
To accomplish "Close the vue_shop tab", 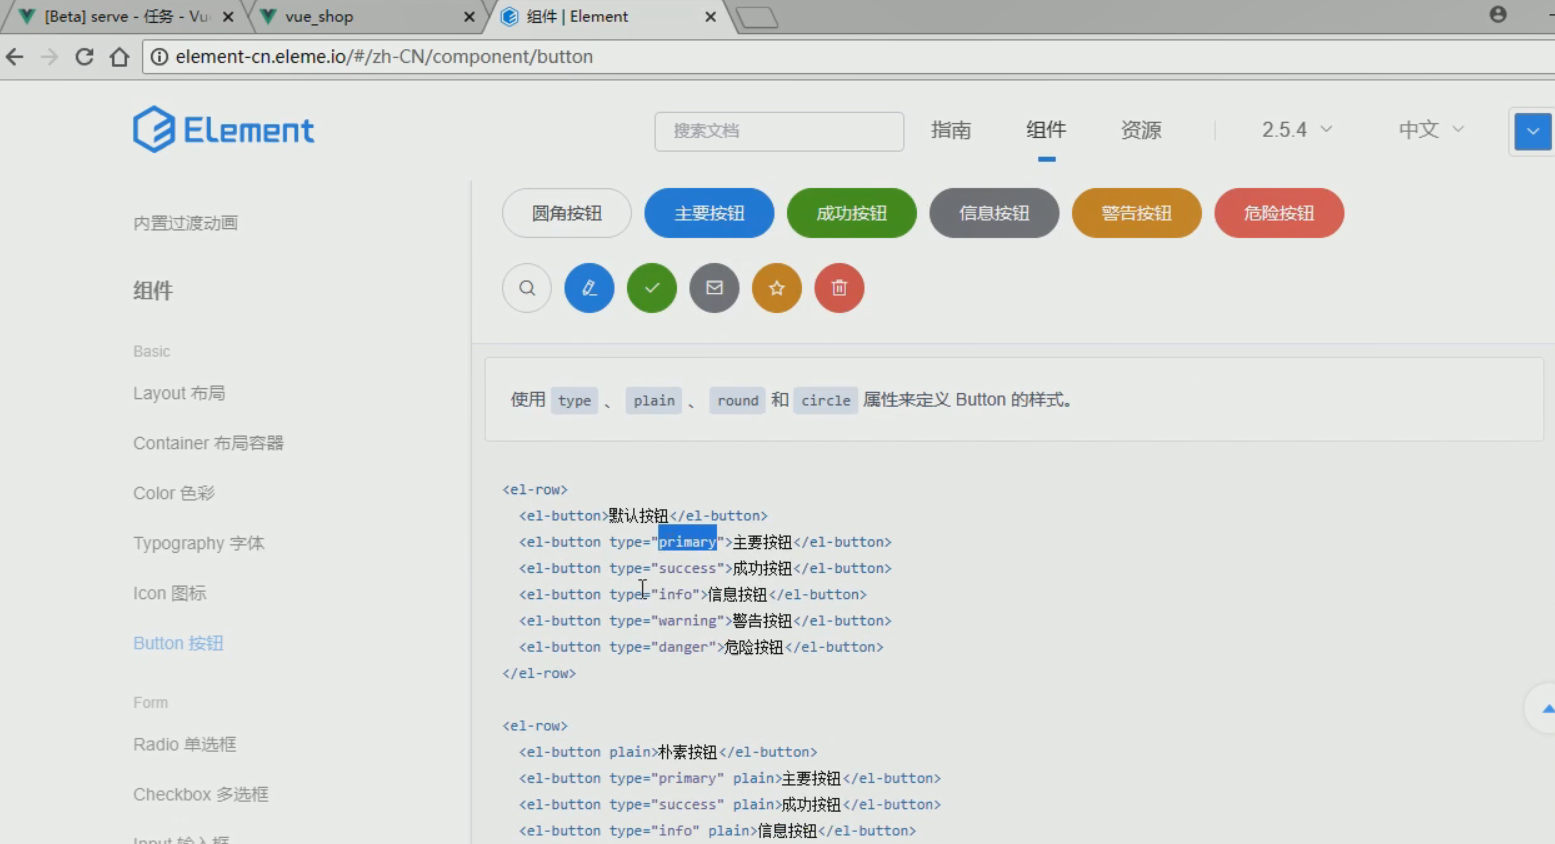I will (x=469, y=17).
